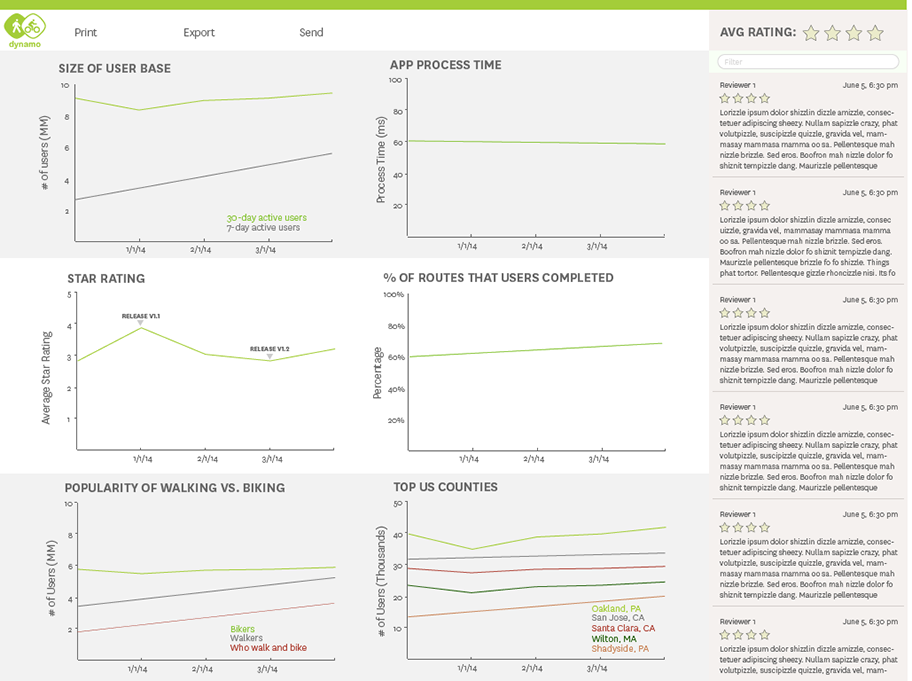The width and height of the screenshot is (912, 681).
Task: Open the Print option
Action: (86, 33)
